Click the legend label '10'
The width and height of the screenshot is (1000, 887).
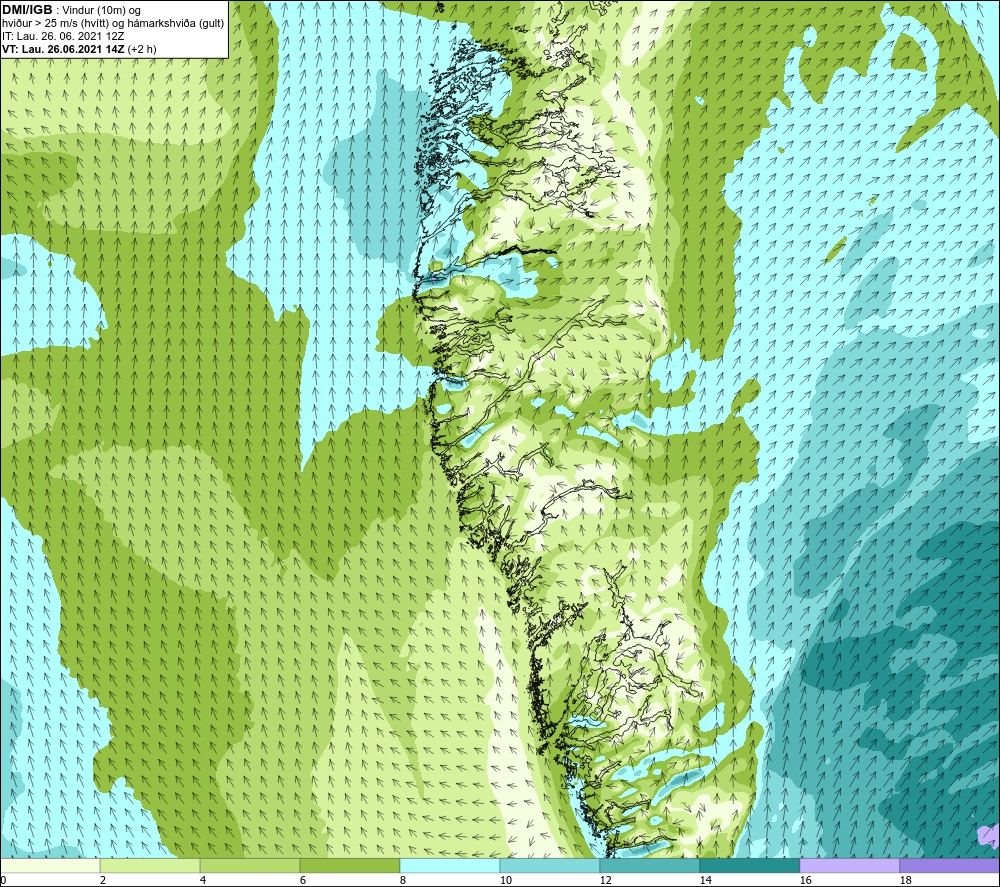(505, 880)
